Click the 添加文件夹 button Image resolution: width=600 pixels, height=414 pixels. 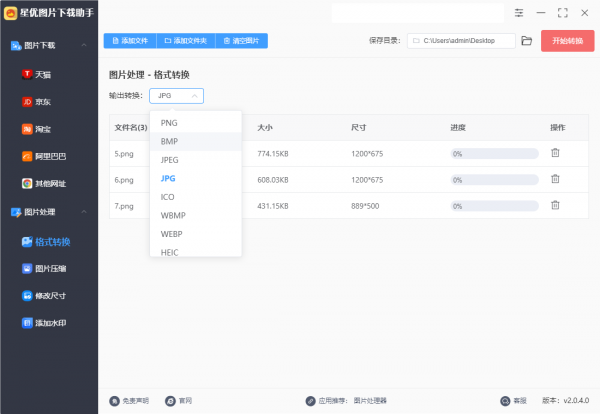point(186,41)
